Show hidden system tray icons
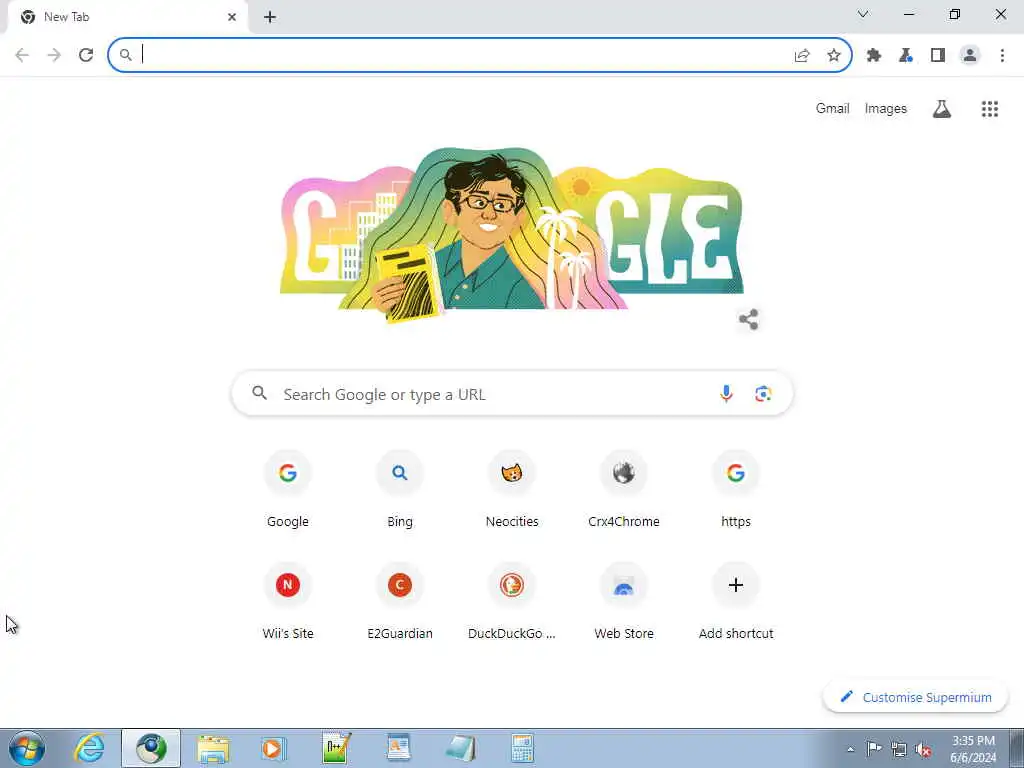This screenshot has height=768, width=1024. coord(850,749)
